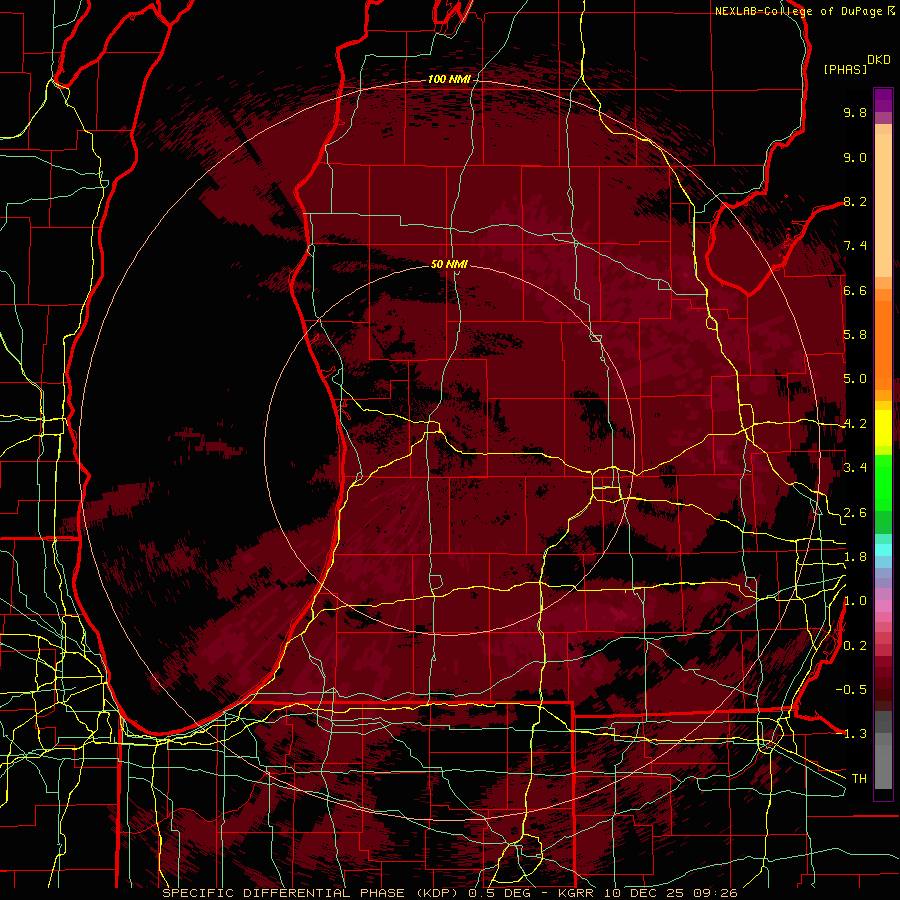
Task: Click the 3.4 value on the color scale
Action: tap(855, 468)
